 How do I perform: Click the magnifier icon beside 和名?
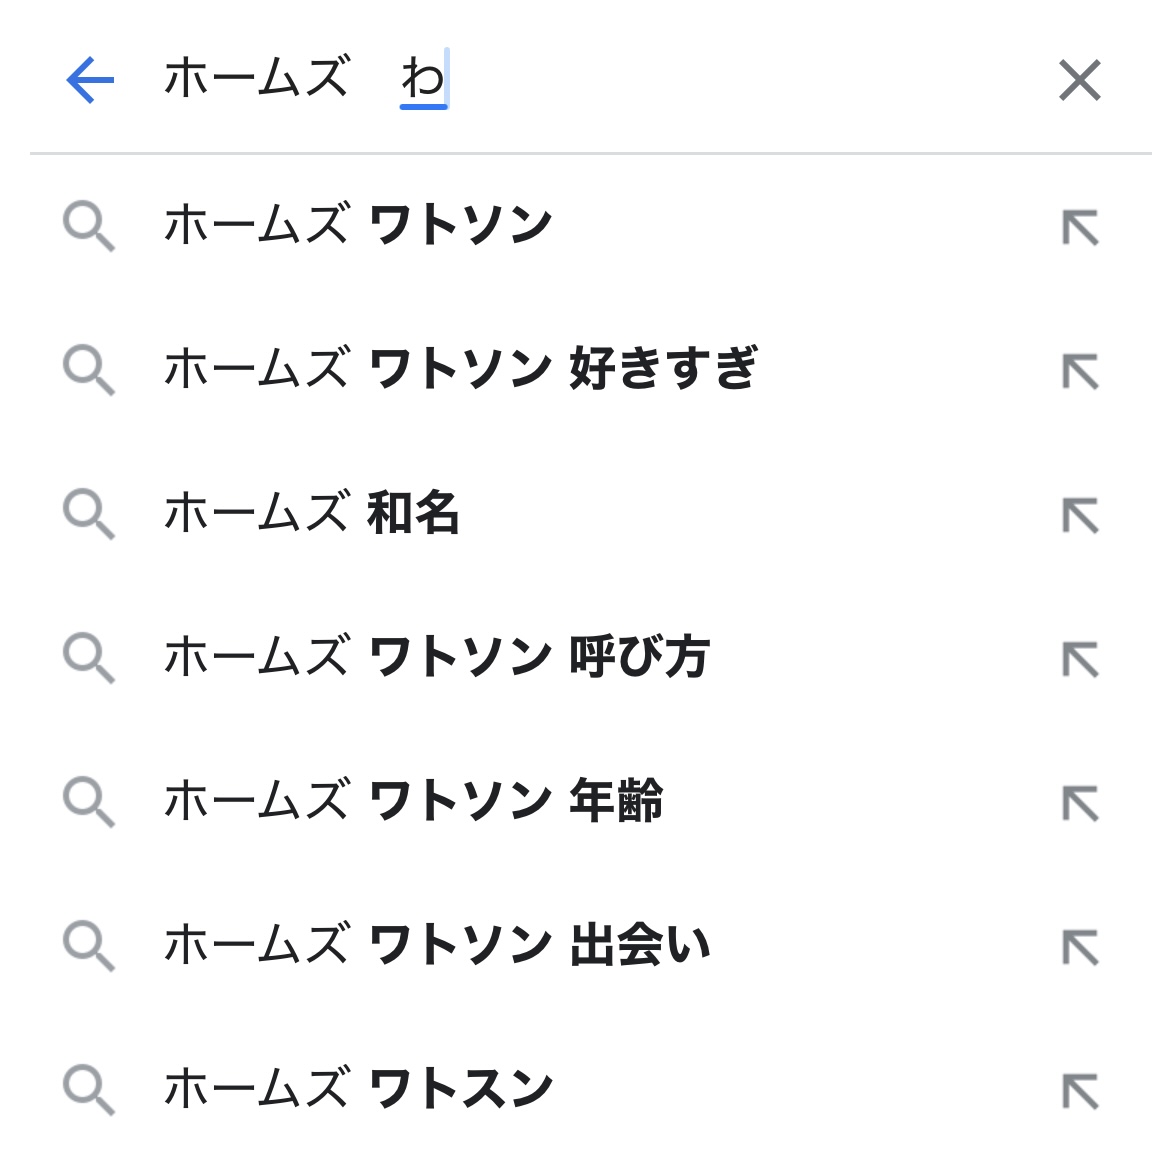pyautogui.click(x=88, y=514)
